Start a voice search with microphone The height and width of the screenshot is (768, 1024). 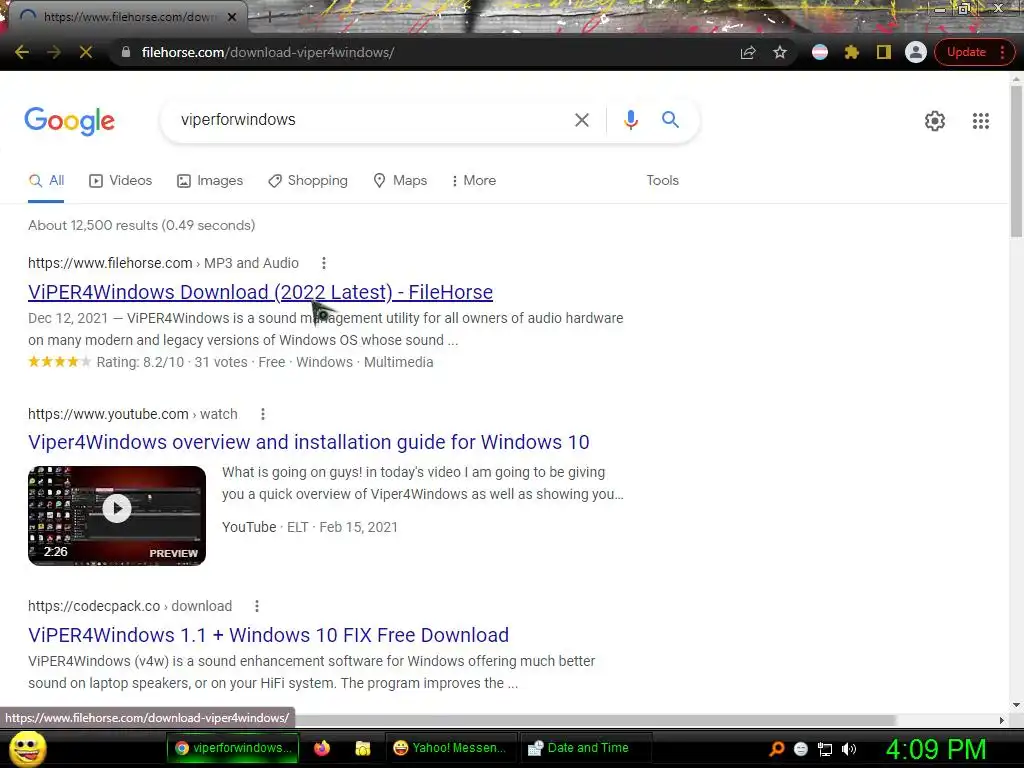[630, 120]
